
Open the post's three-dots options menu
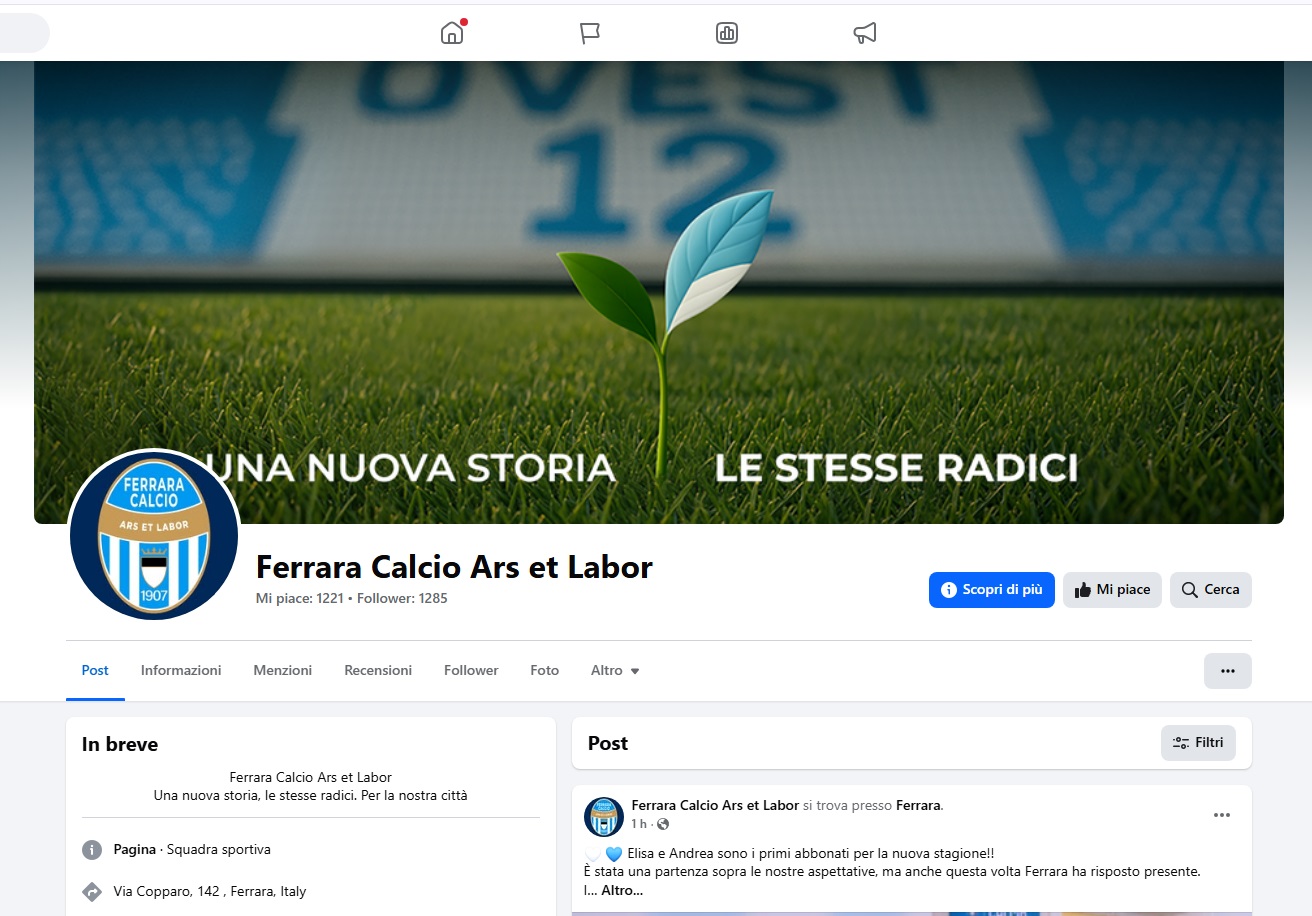tap(1221, 815)
